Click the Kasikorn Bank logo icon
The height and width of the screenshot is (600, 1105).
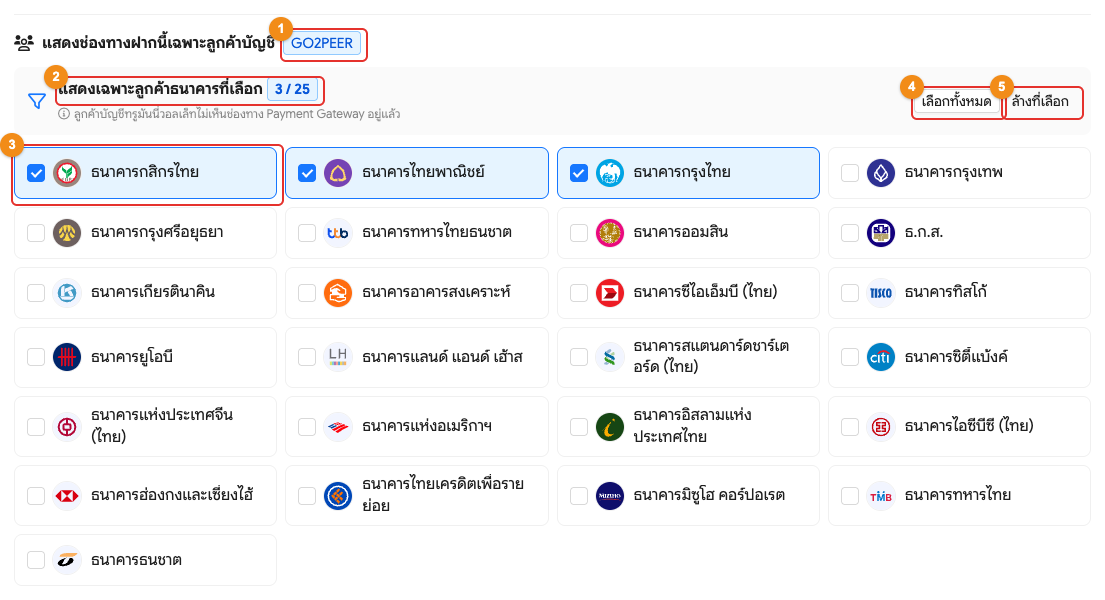coord(67,173)
